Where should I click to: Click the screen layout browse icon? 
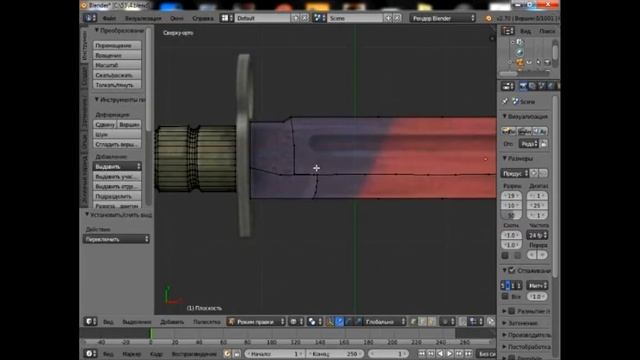point(227,18)
